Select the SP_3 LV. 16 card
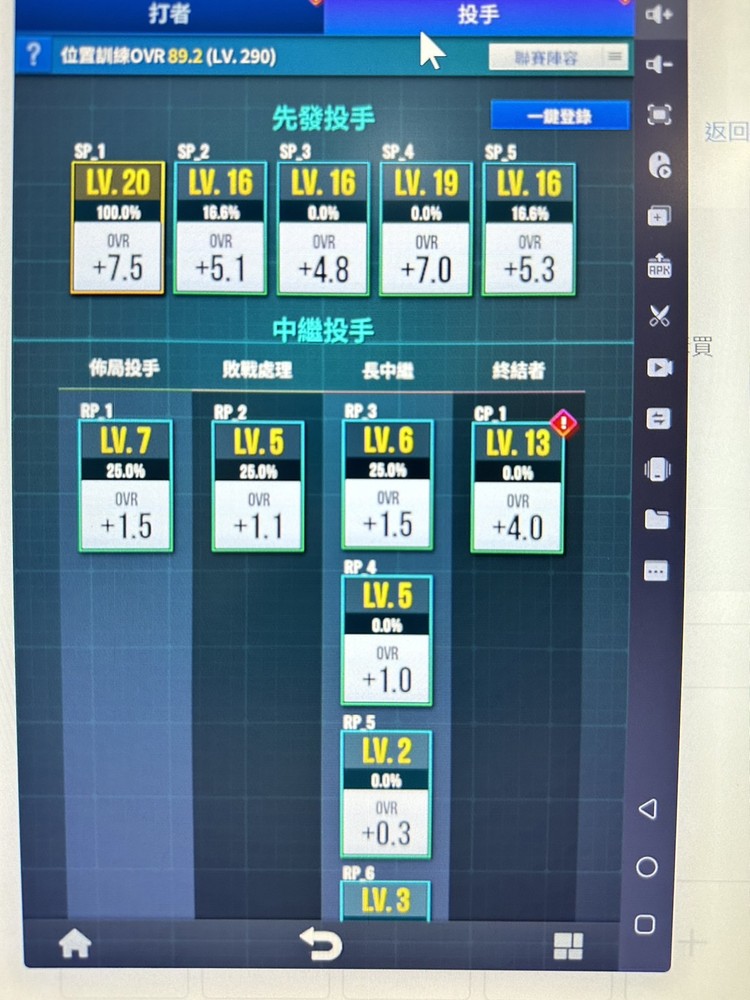 pos(323,228)
